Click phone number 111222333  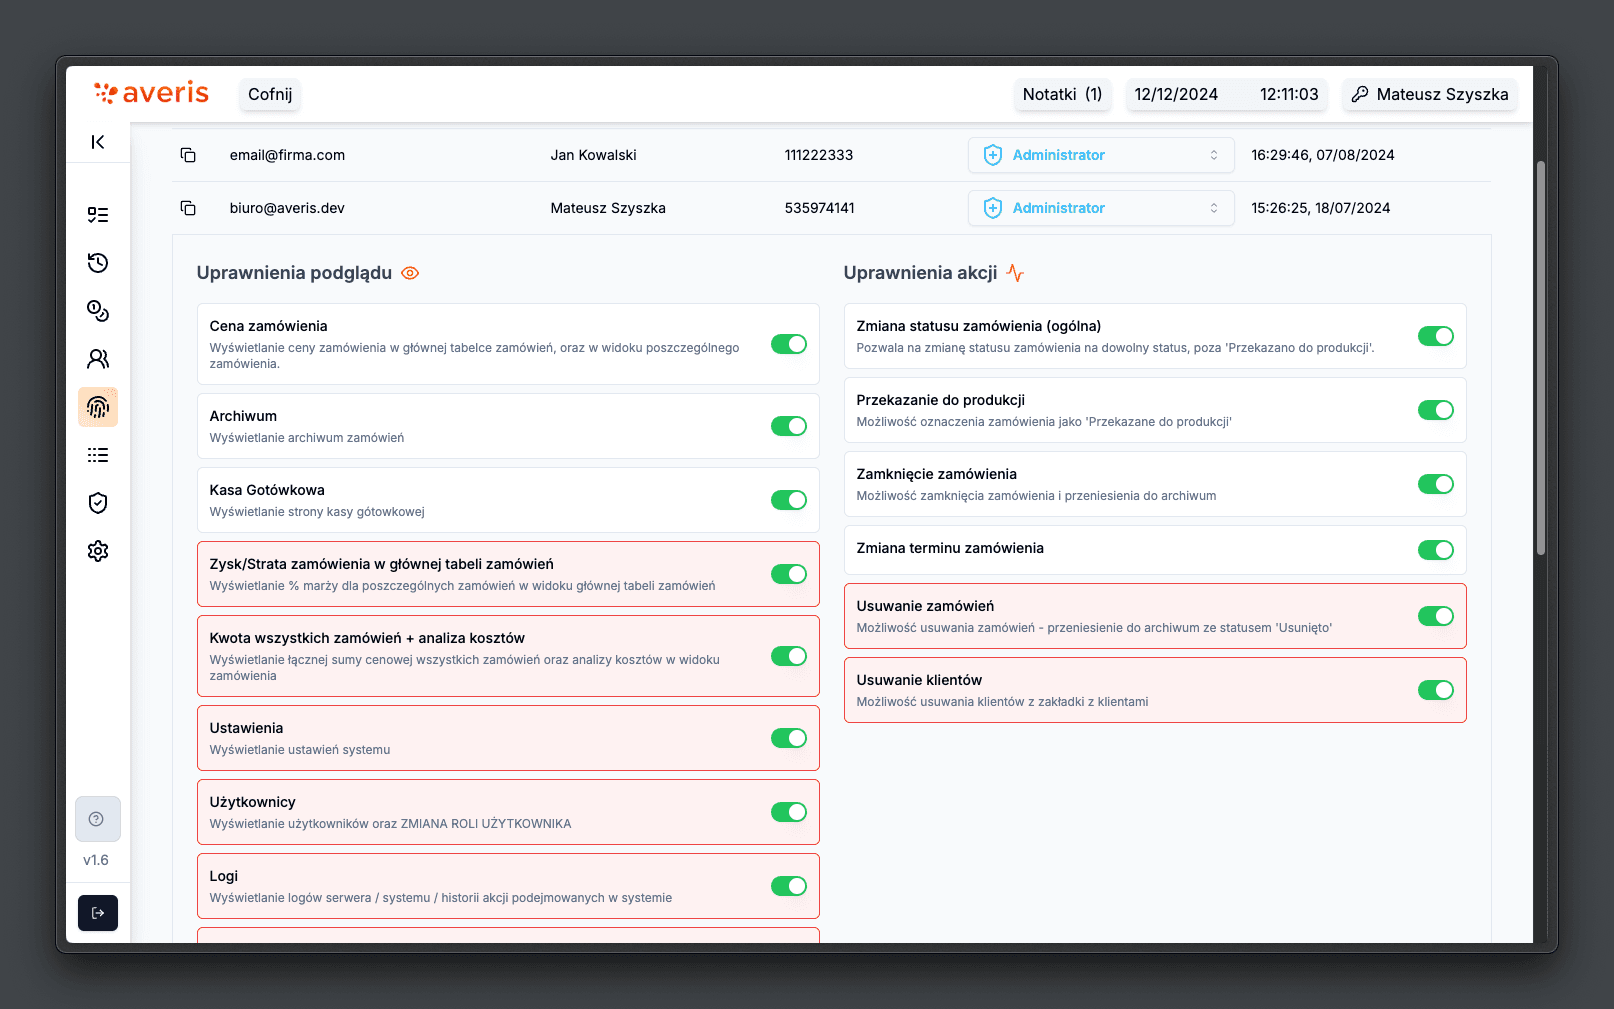pyautogui.click(x=819, y=155)
